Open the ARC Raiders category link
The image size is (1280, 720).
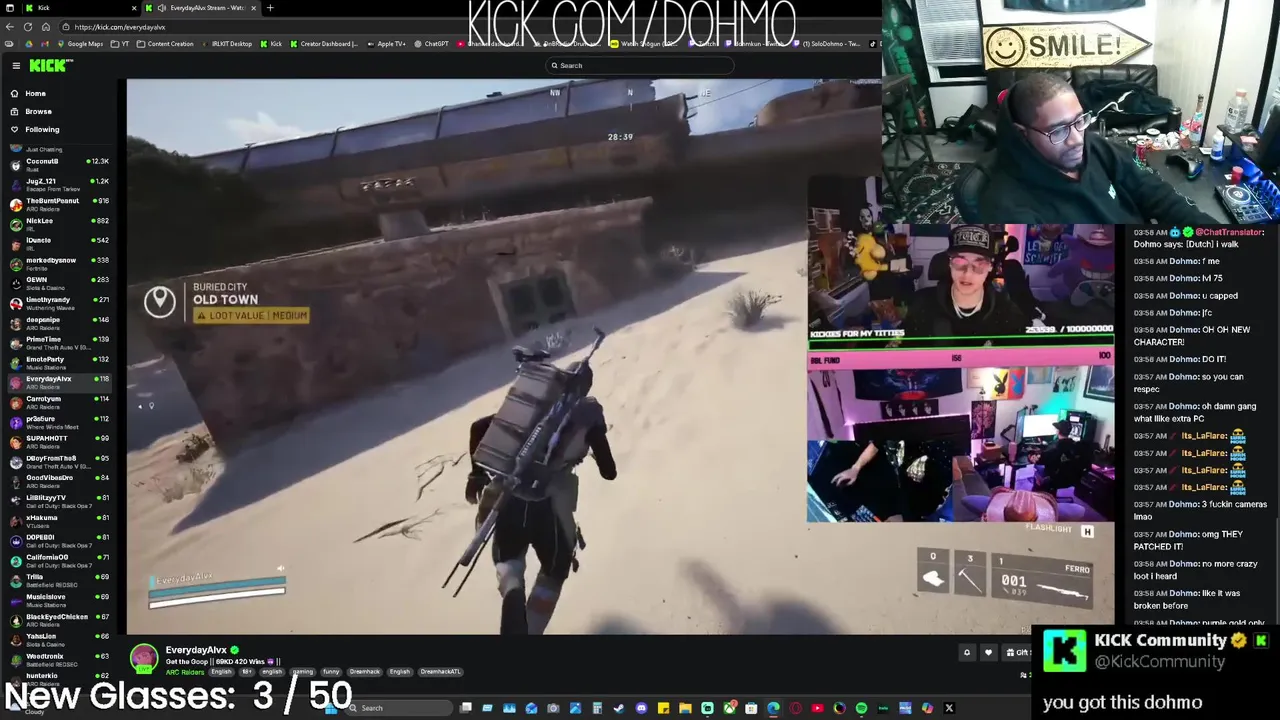185,672
